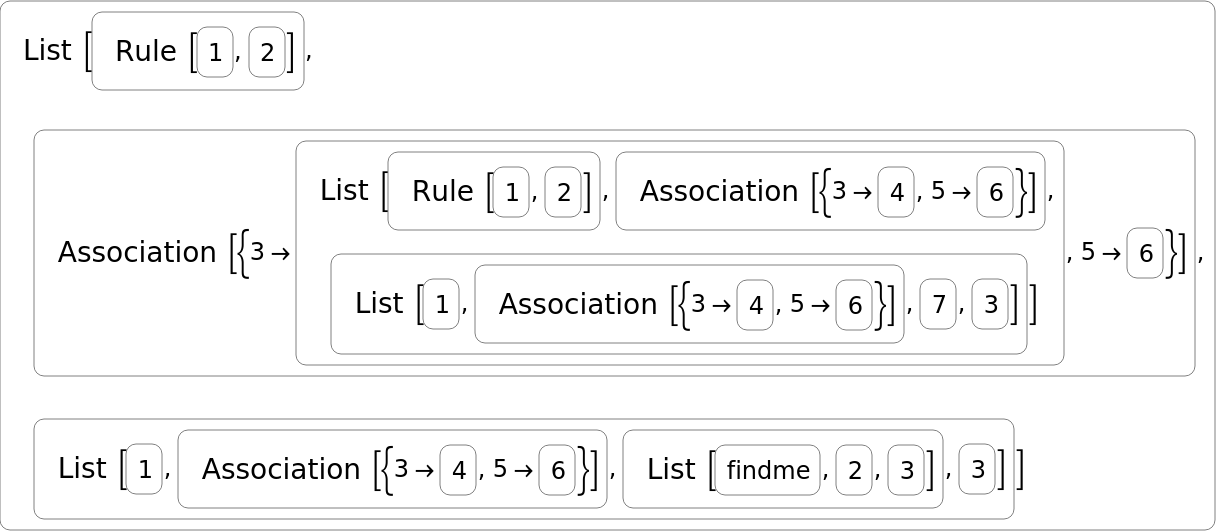The image size is (1216, 532).
Task: Select the box containing number 7
Action: click(938, 305)
